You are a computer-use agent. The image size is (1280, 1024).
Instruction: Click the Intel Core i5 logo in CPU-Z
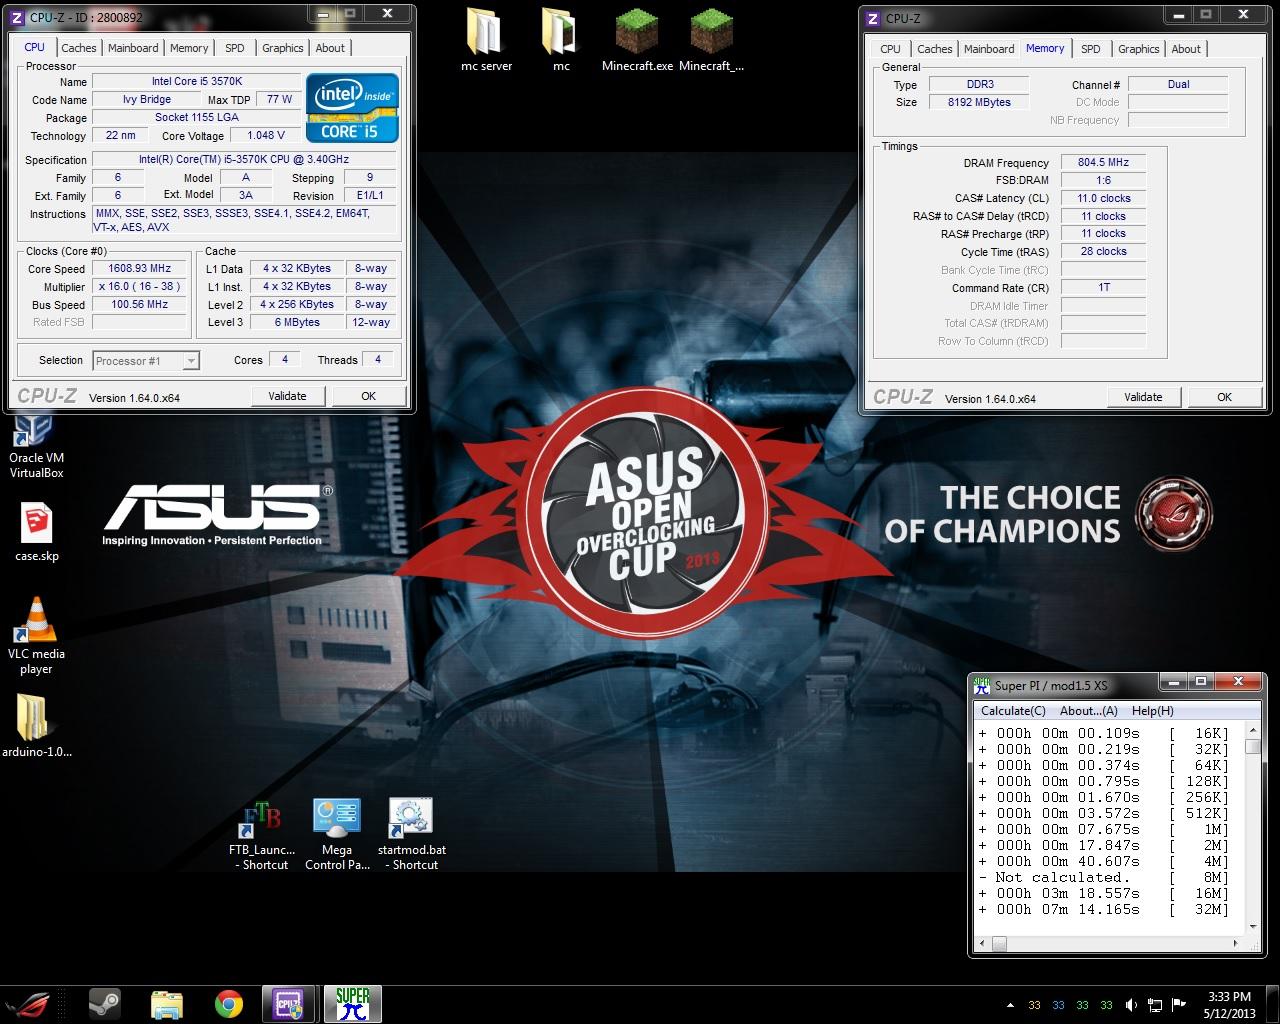[352, 107]
